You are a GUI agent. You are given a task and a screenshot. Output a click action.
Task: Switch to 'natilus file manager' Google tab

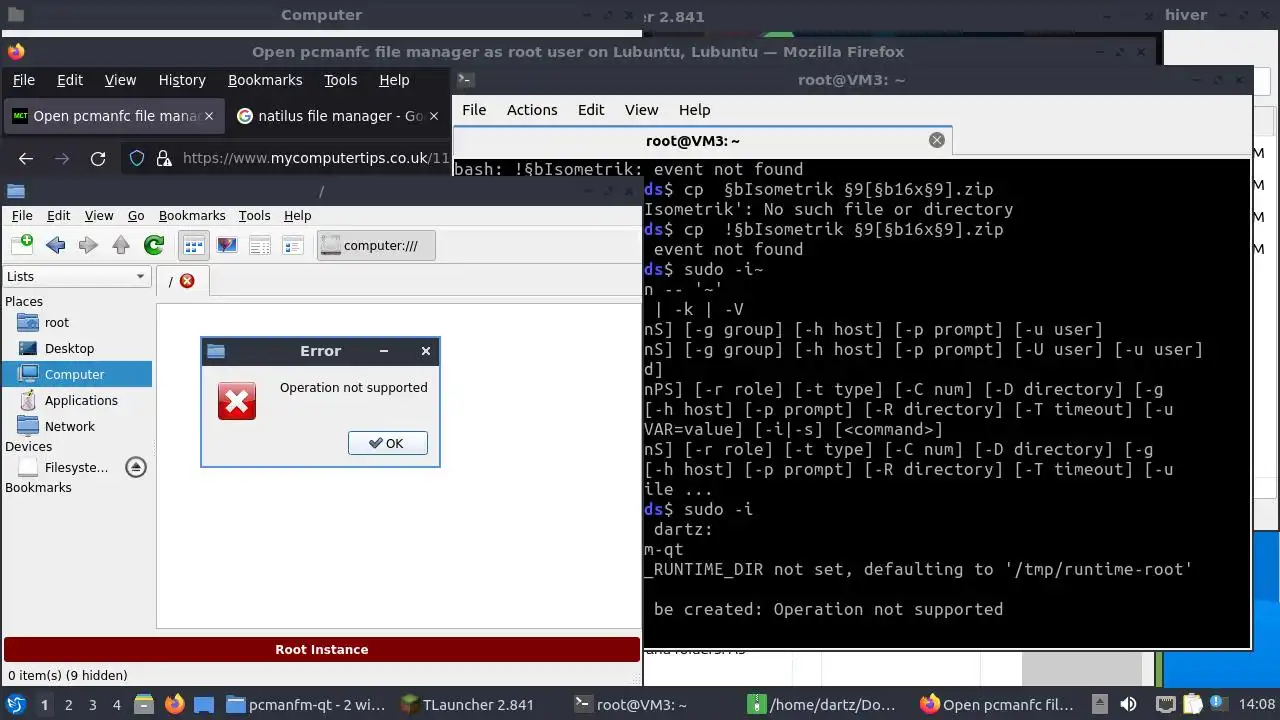(x=337, y=116)
